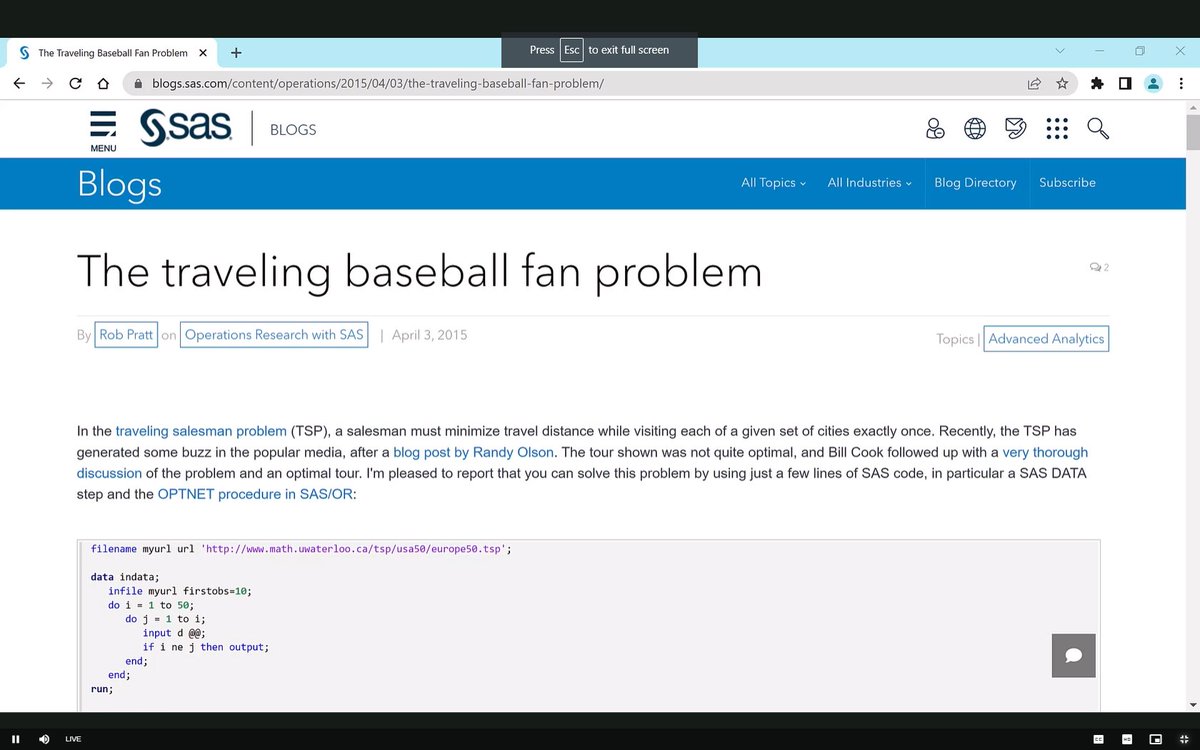Click the contact us envelope-phone icon
The image size is (1200, 750).
tap(1016, 129)
